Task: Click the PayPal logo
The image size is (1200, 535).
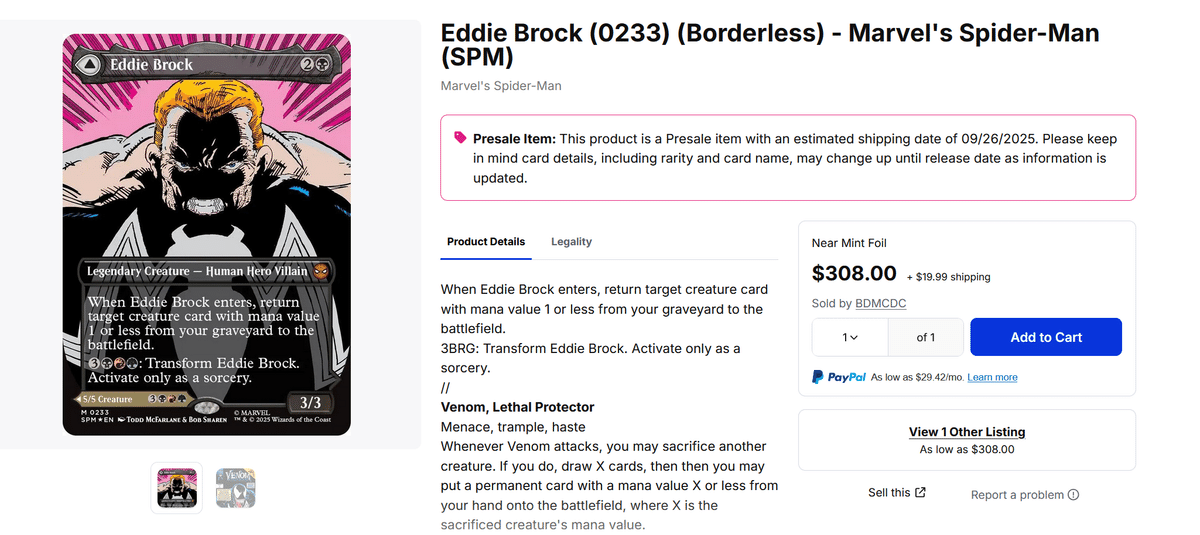Action: 838,377
